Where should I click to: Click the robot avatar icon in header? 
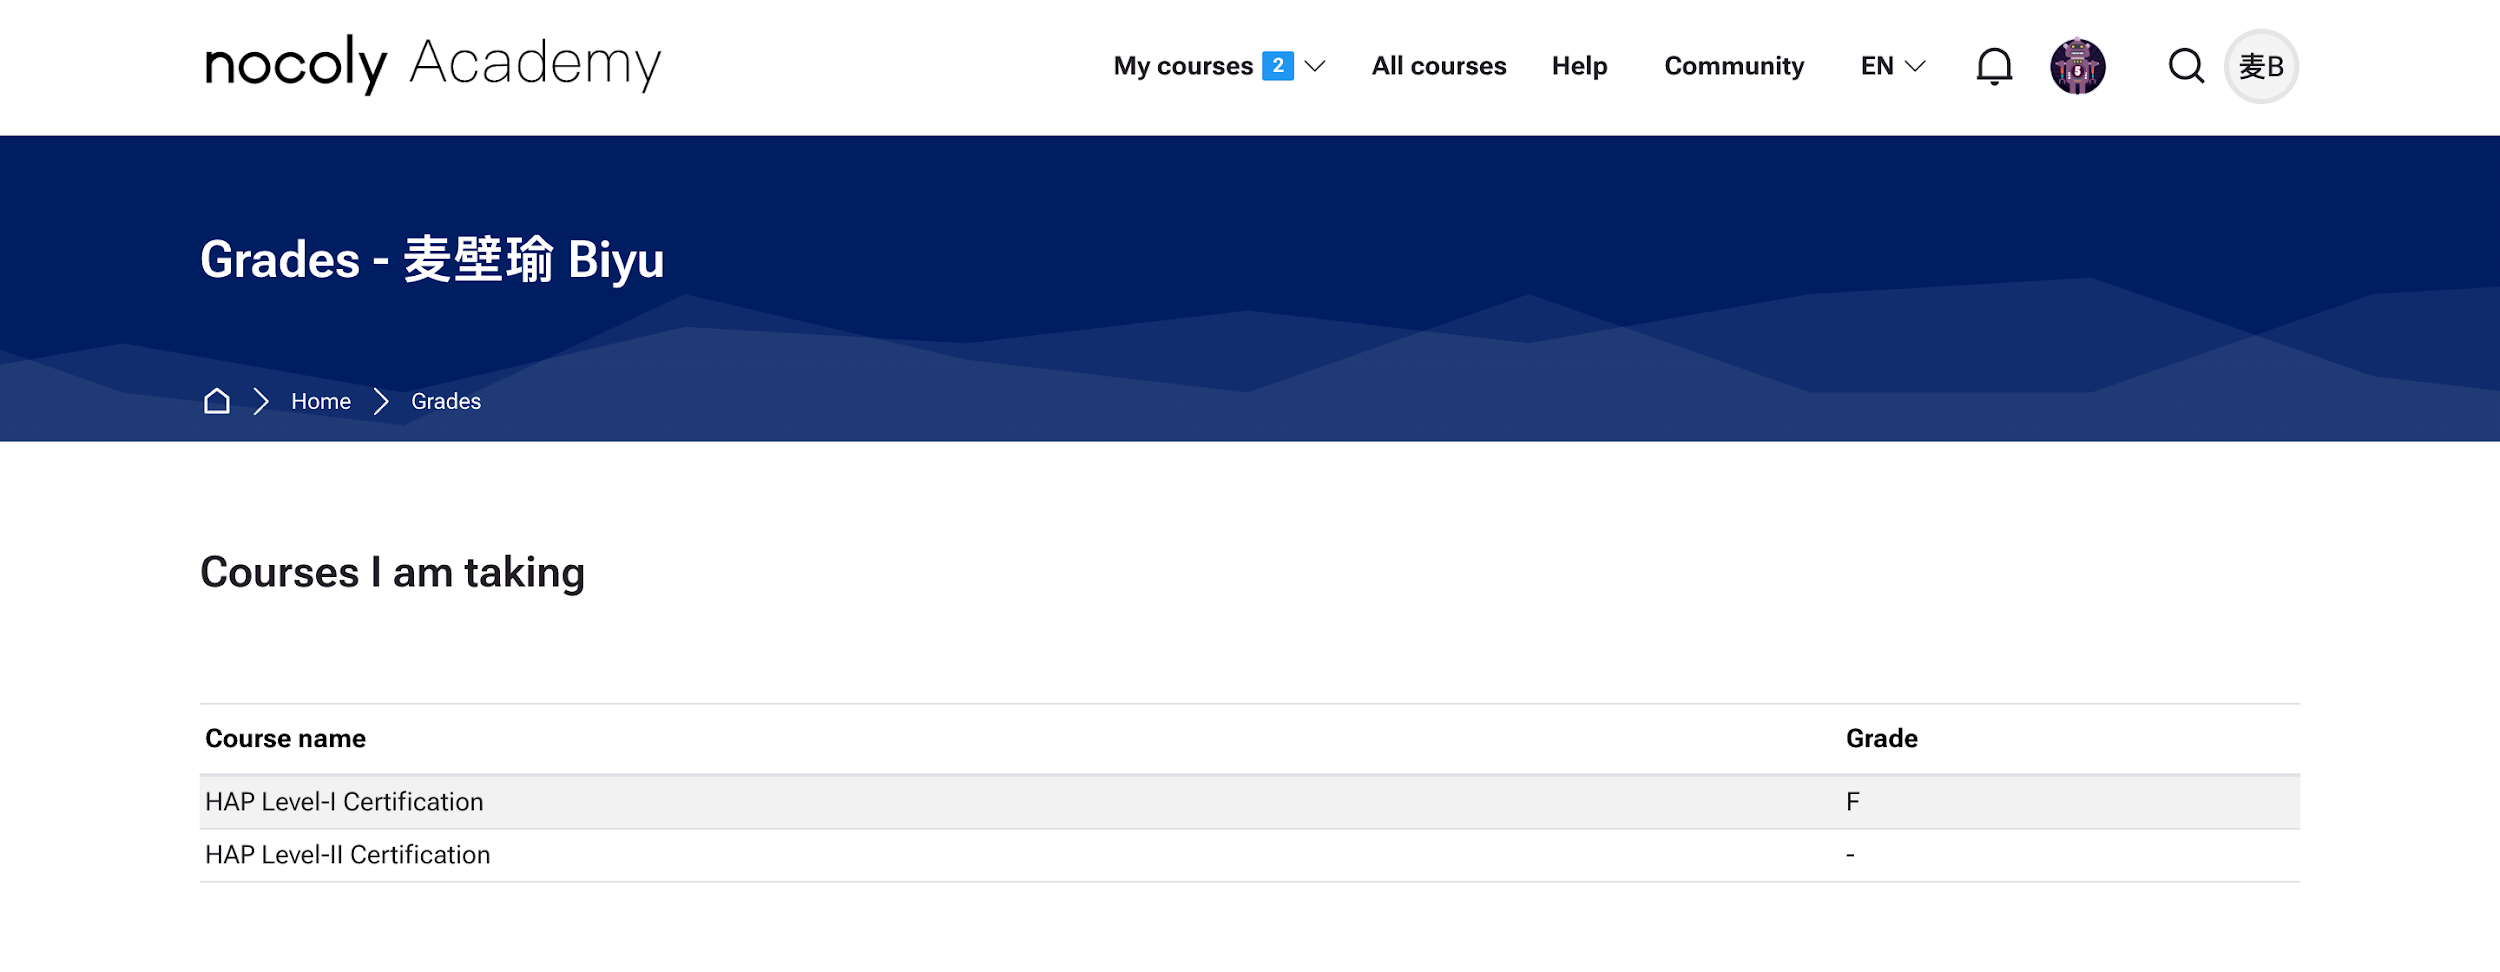coord(2077,66)
